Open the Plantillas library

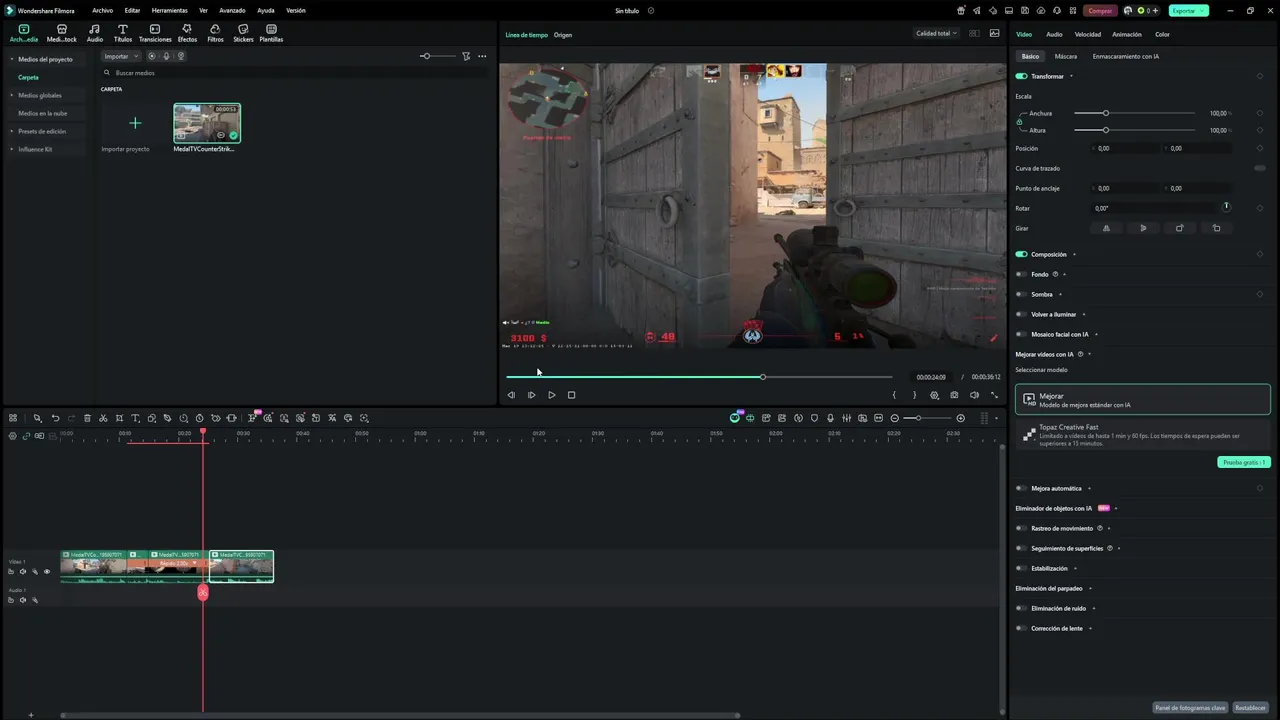271,33
